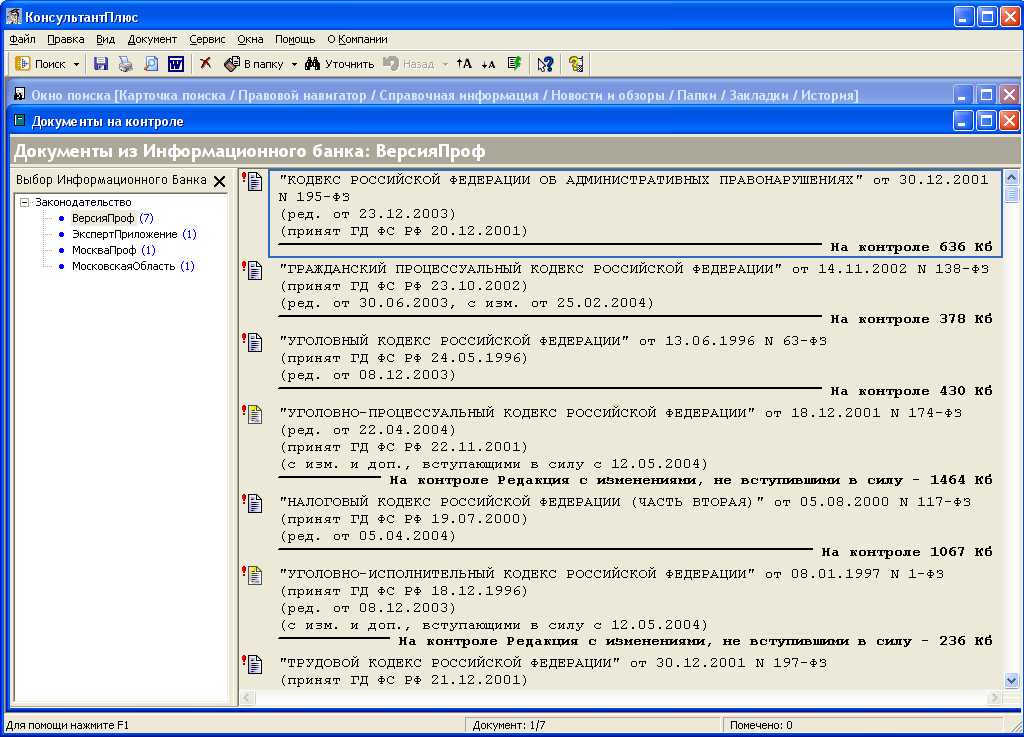
Task: Click the print preview icon
Action: click(x=151, y=63)
